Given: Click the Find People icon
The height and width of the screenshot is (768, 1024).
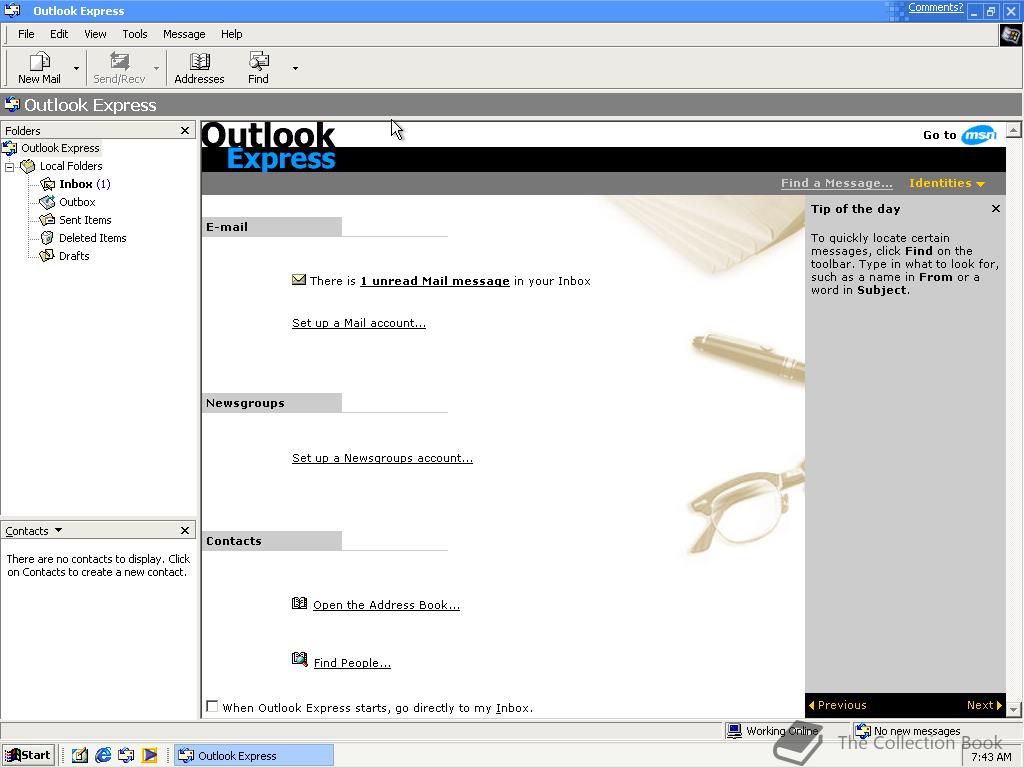Looking at the screenshot, I should click(x=299, y=659).
